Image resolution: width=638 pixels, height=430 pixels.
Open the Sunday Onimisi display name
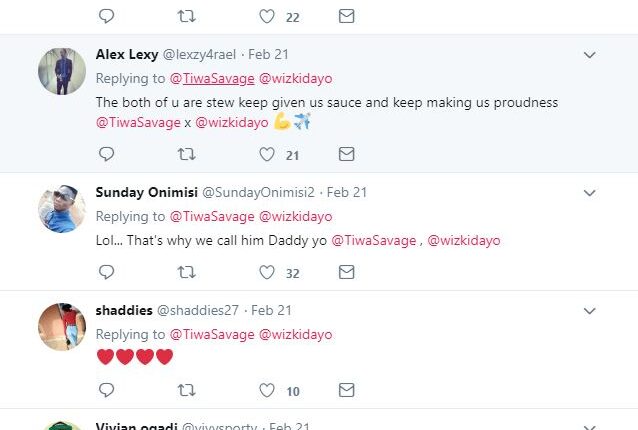tap(146, 191)
